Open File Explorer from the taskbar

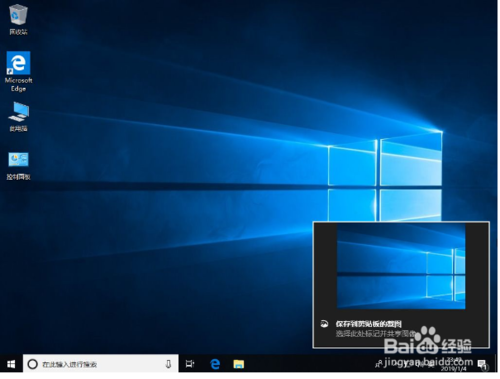click(x=239, y=364)
